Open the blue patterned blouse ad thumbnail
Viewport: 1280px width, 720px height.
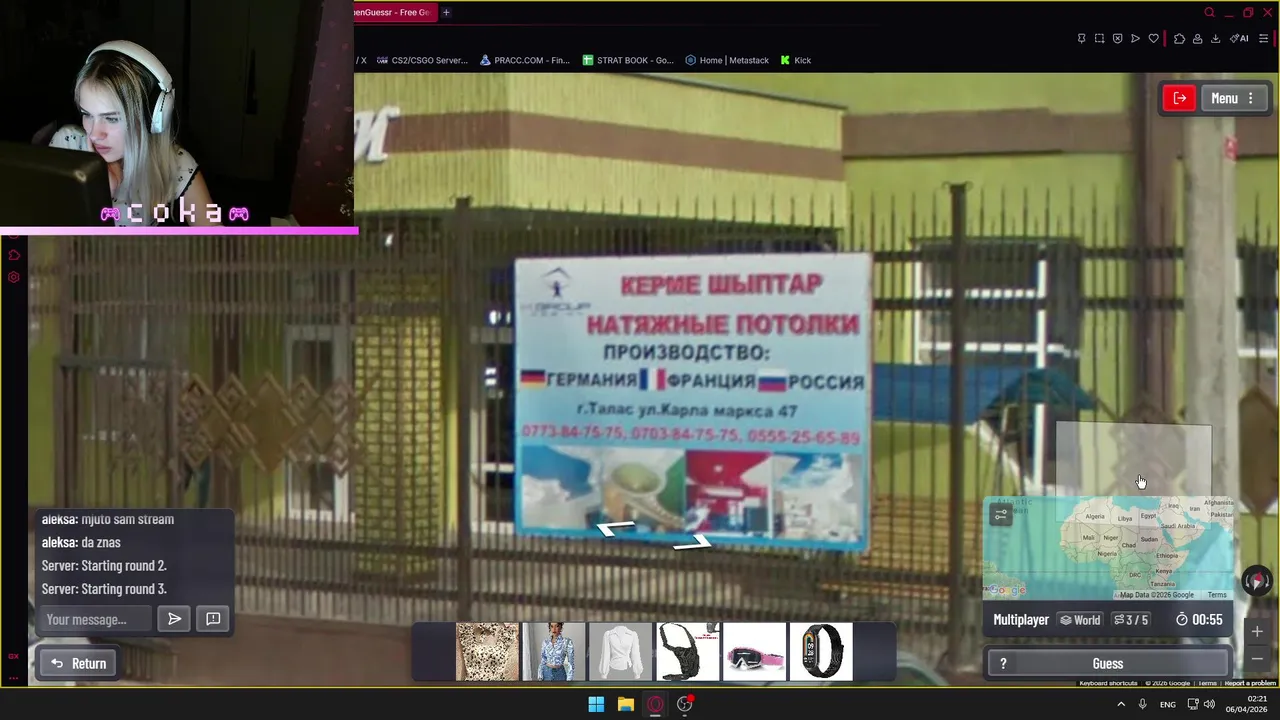click(554, 651)
